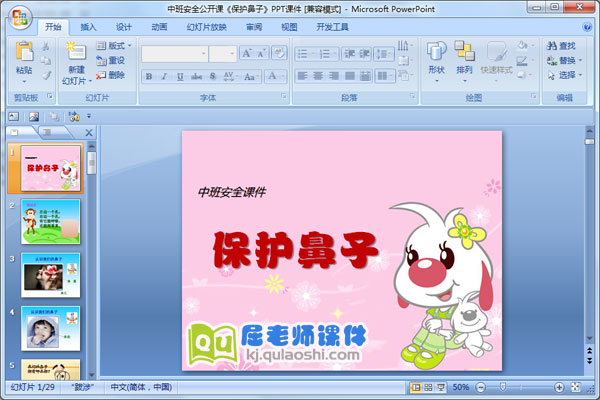Image resolution: width=600 pixels, height=400 pixels.
Task: Click the Decrease Indent icon
Action: pyautogui.click(x=349, y=54)
